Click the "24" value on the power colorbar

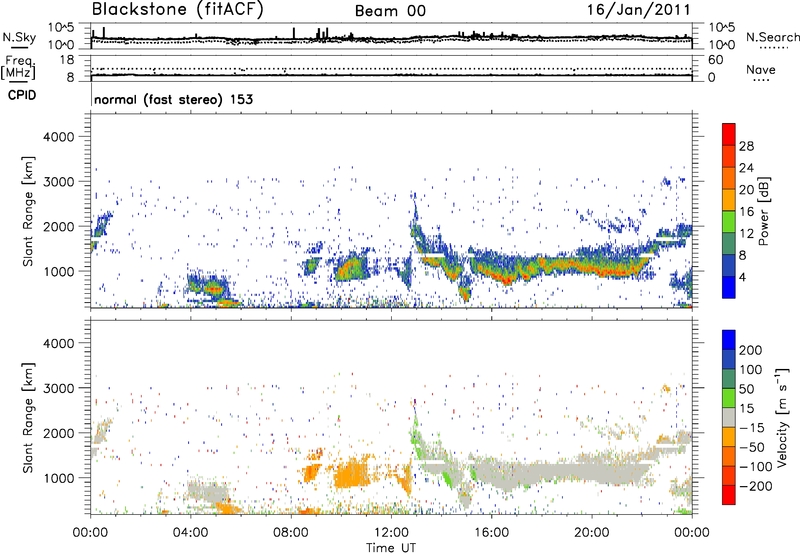(746, 168)
